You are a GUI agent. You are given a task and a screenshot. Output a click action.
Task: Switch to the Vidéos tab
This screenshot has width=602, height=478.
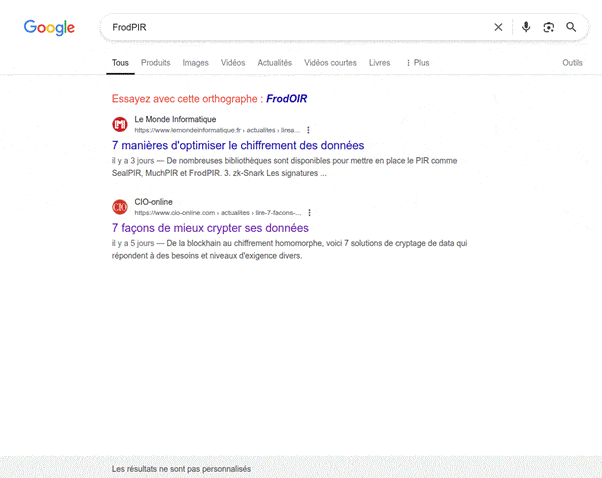tap(233, 63)
